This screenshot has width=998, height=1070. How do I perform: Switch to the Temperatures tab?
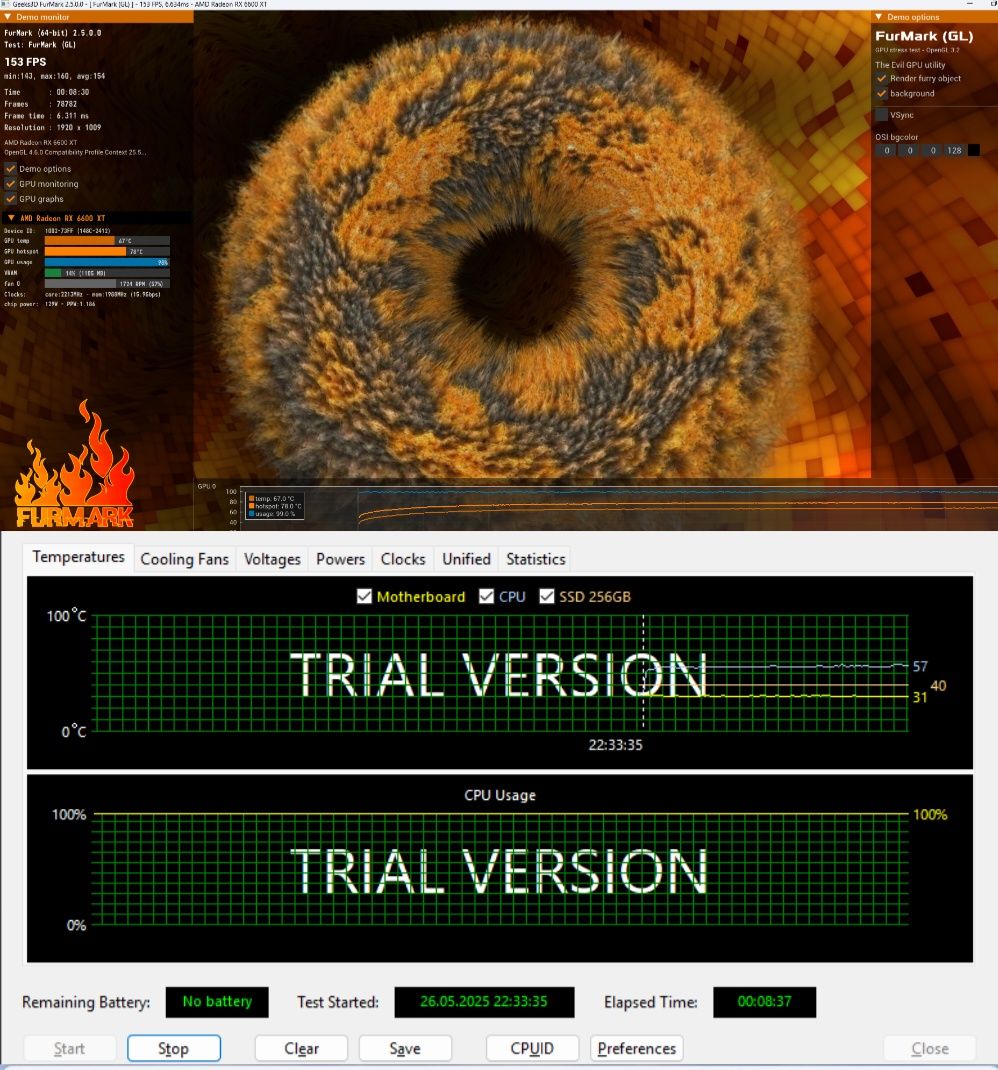click(79, 557)
